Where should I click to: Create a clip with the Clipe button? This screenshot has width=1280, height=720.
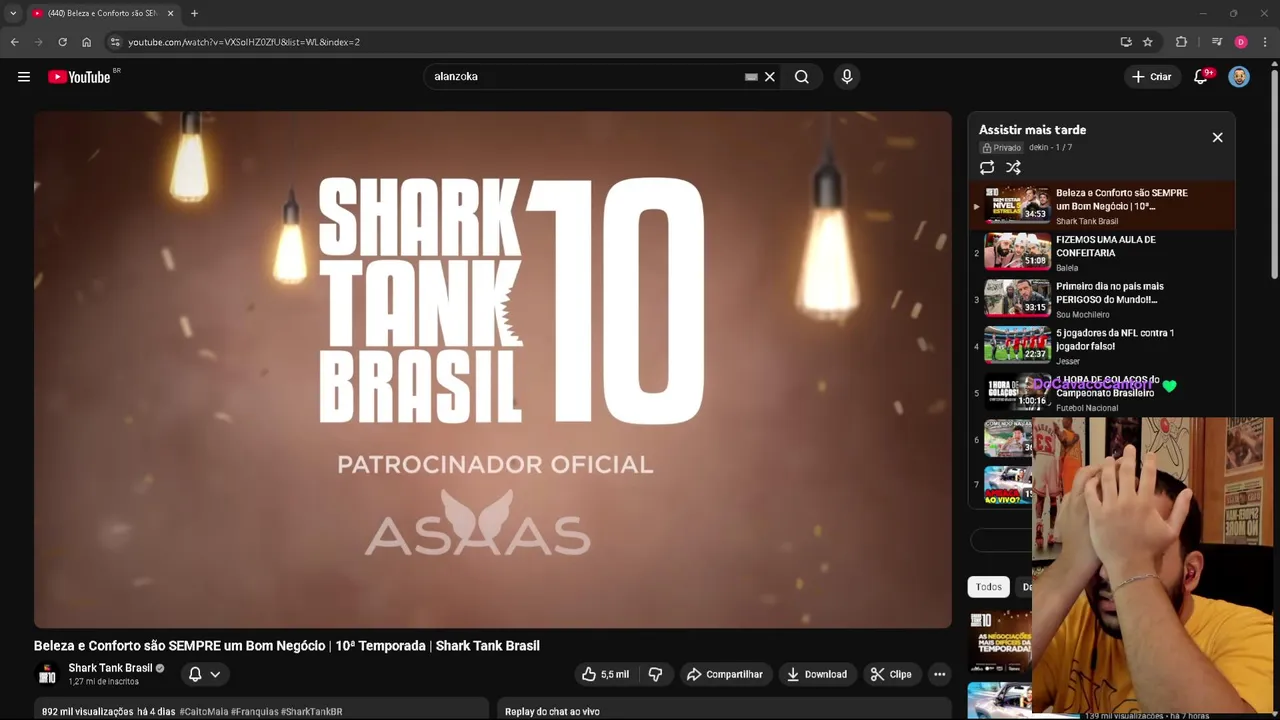click(891, 674)
